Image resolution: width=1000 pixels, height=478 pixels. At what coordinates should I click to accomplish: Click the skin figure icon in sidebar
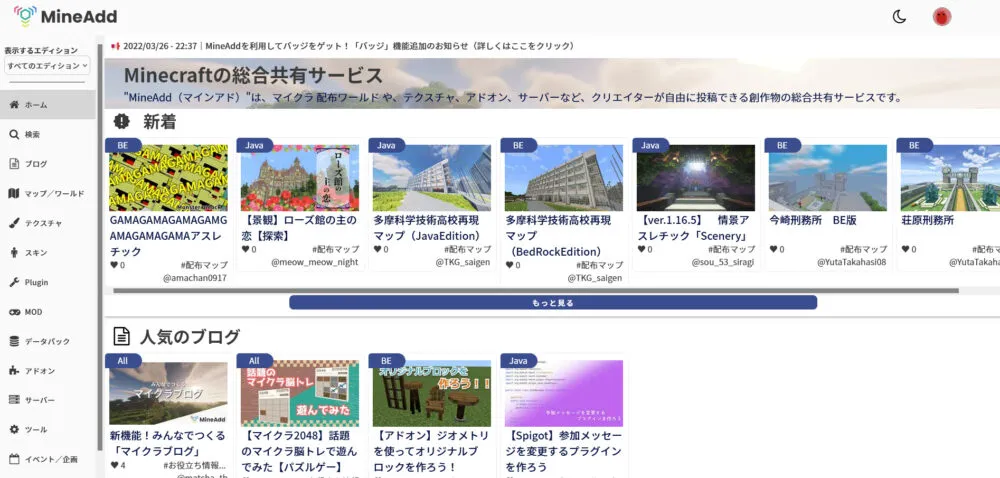point(14,253)
